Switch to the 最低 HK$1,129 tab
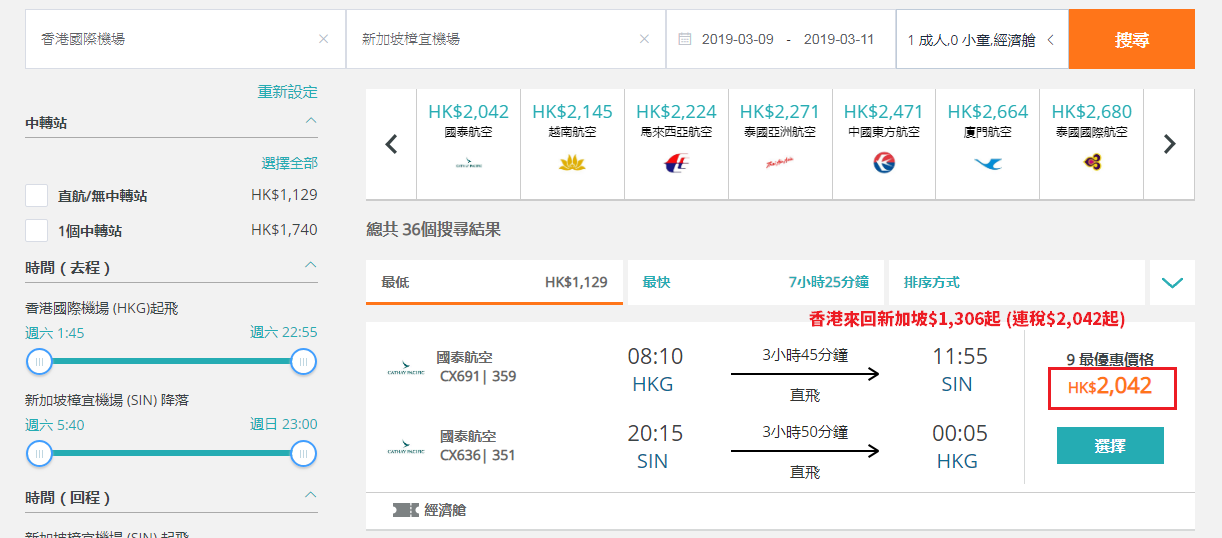 (x=494, y=282)
